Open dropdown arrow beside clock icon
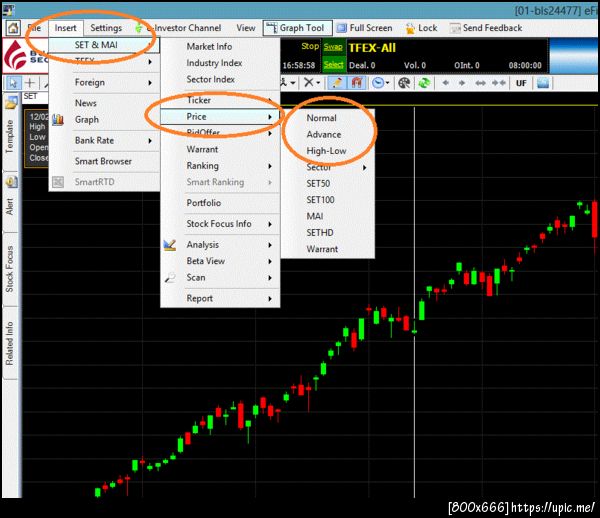Screen dimensions: 600x518 pos(388,83)
